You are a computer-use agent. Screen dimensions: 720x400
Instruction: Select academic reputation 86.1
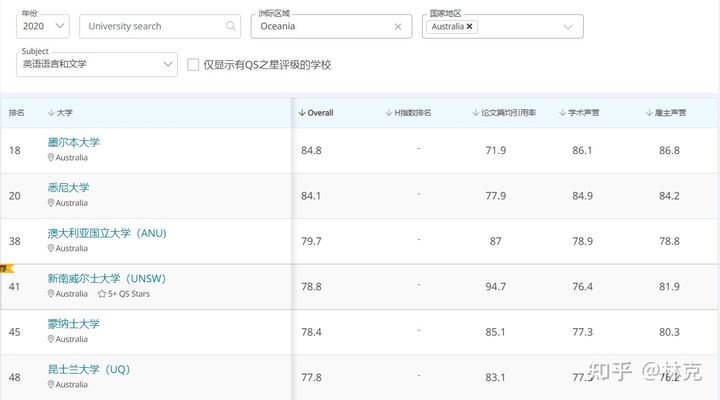tap(582, 151)
